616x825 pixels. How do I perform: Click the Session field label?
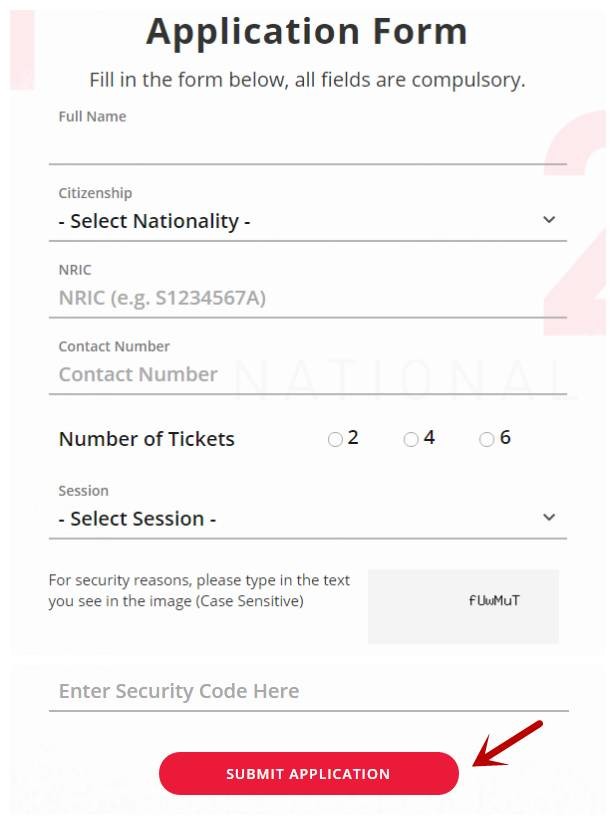(83, 491)
